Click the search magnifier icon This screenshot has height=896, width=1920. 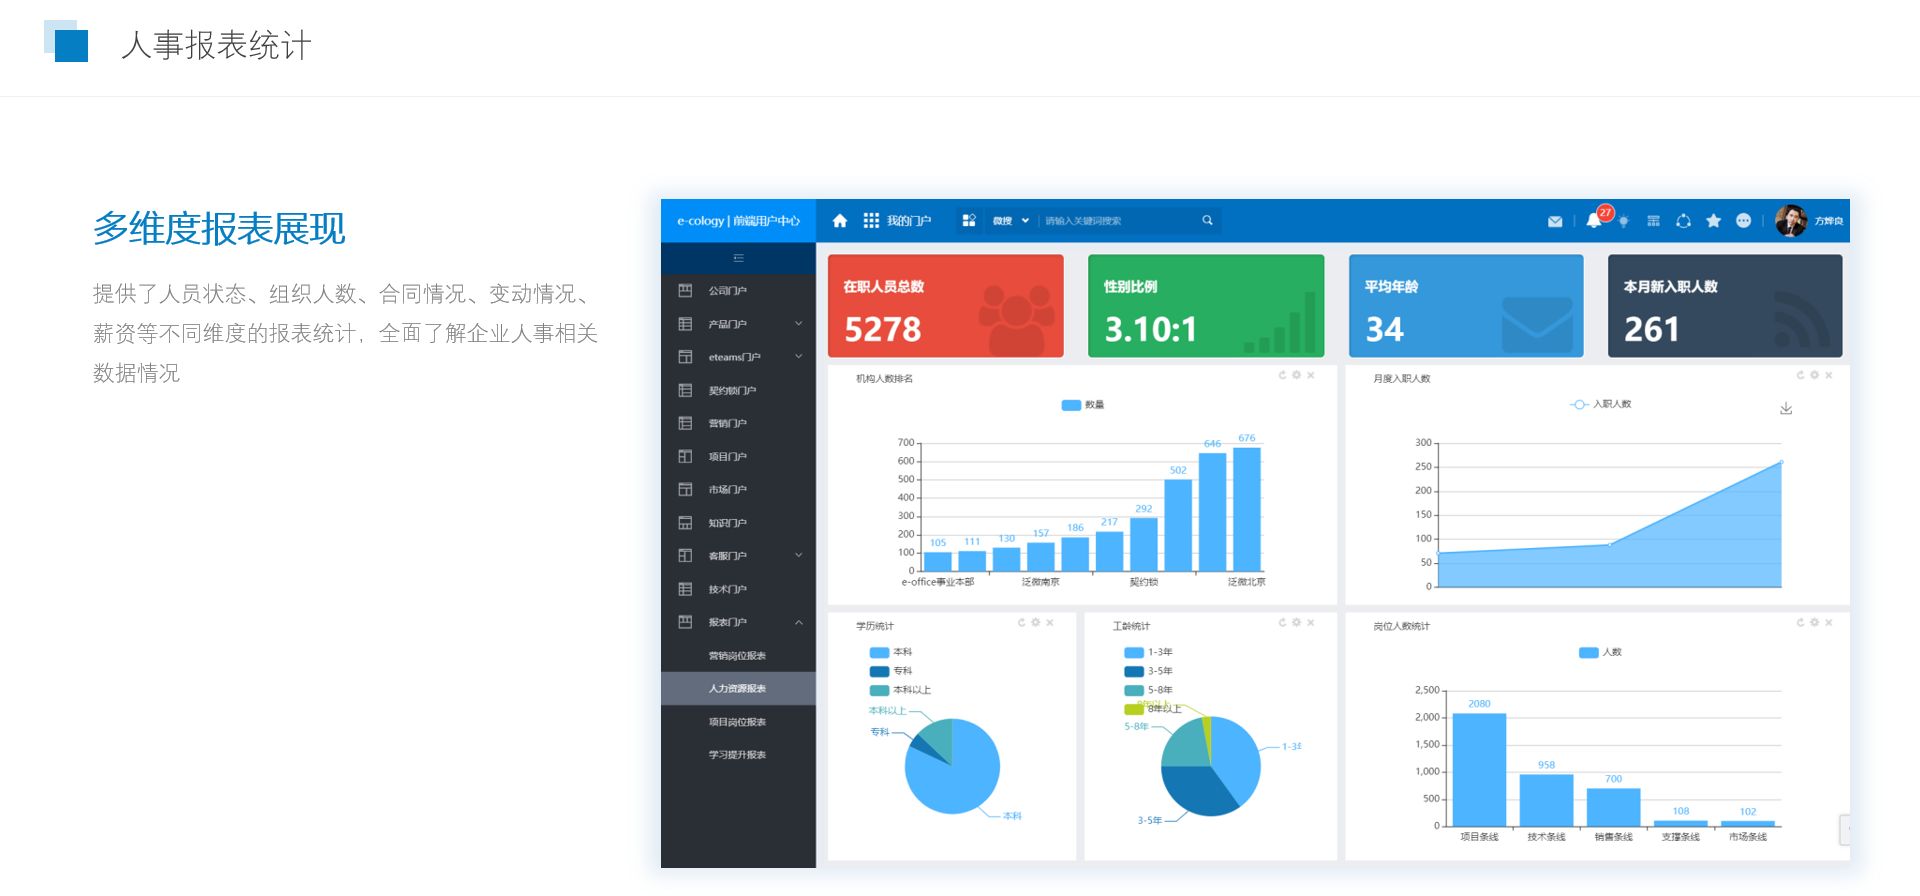click(x=1207, y=221)
